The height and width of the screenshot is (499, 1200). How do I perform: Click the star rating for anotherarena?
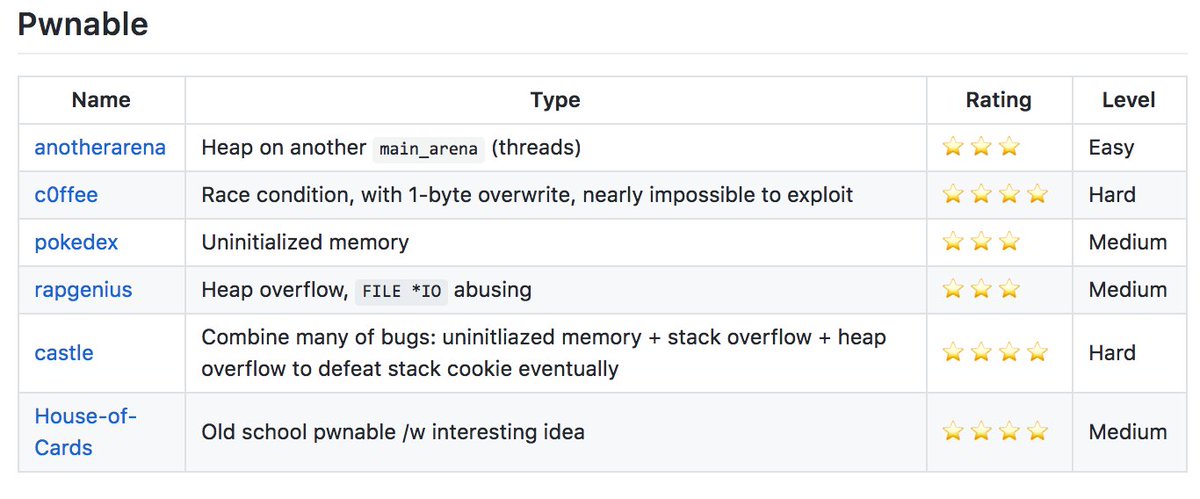981,148
